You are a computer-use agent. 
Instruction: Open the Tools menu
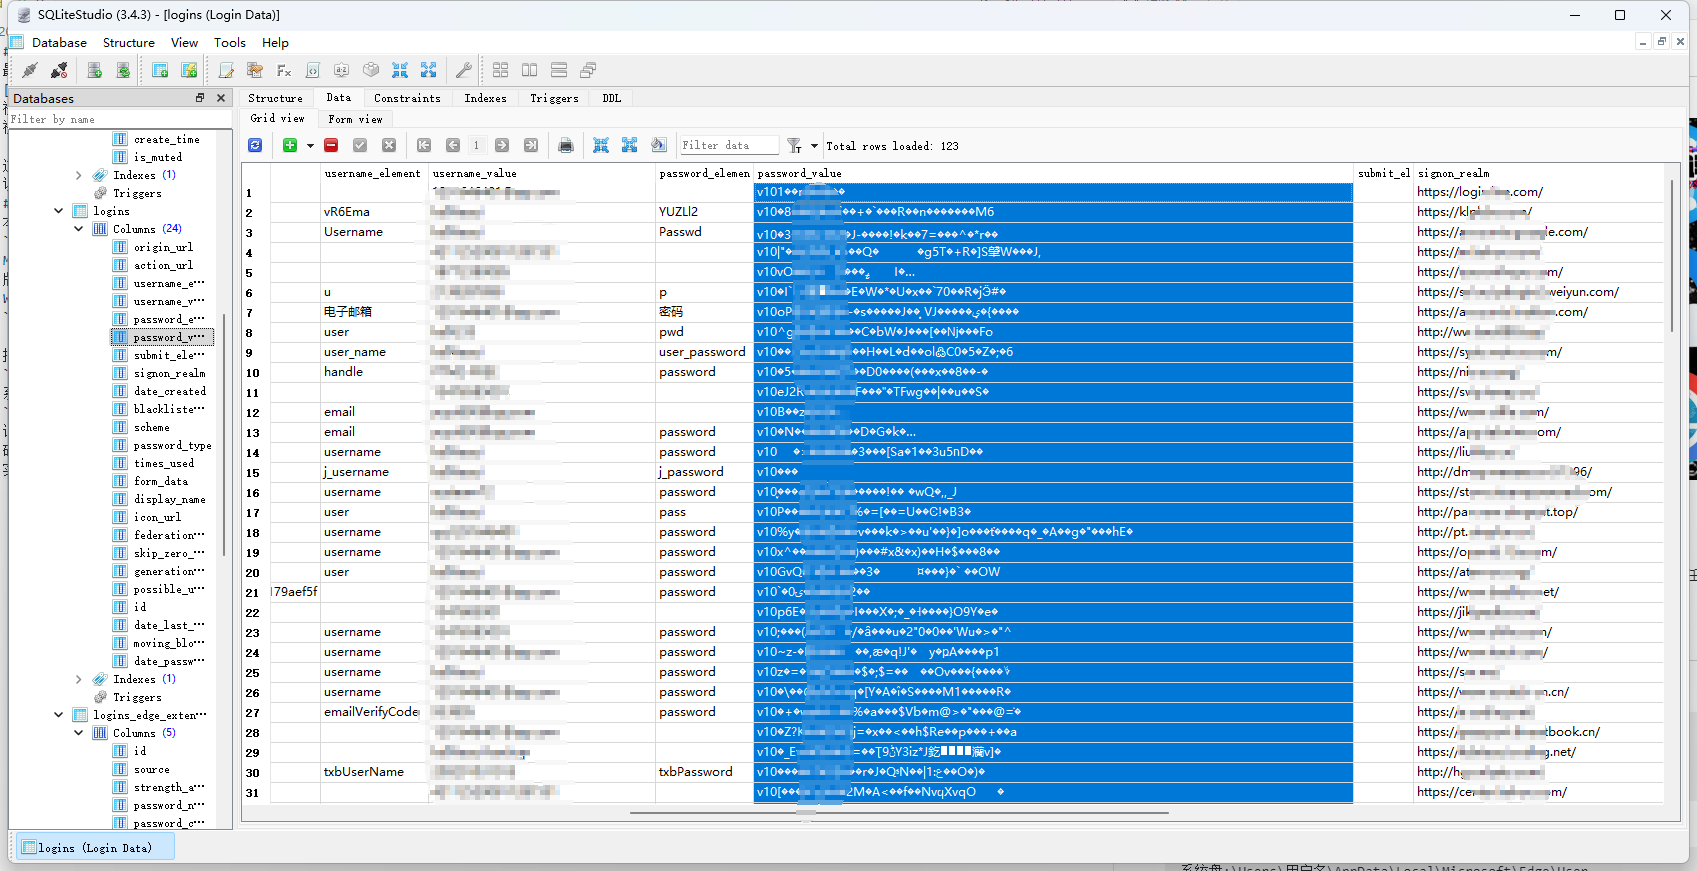[229, 43]
